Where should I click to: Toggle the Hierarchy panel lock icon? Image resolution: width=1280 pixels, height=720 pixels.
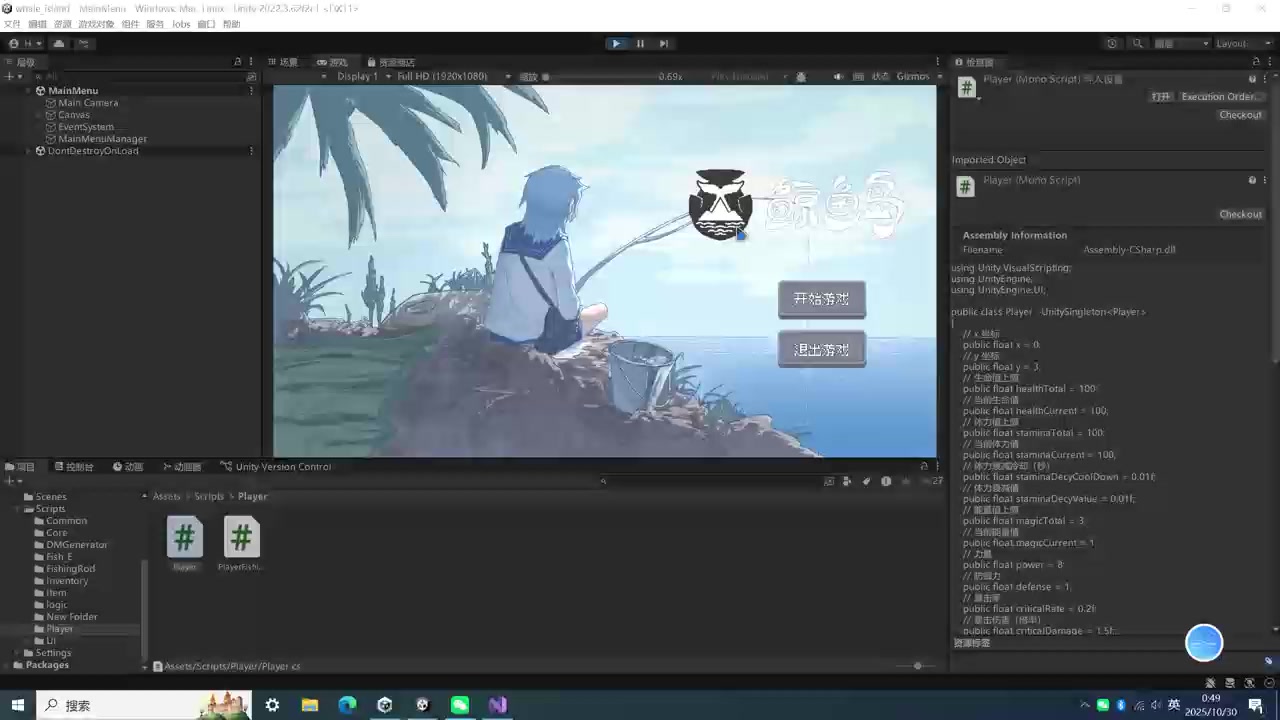tap(237, 62)
